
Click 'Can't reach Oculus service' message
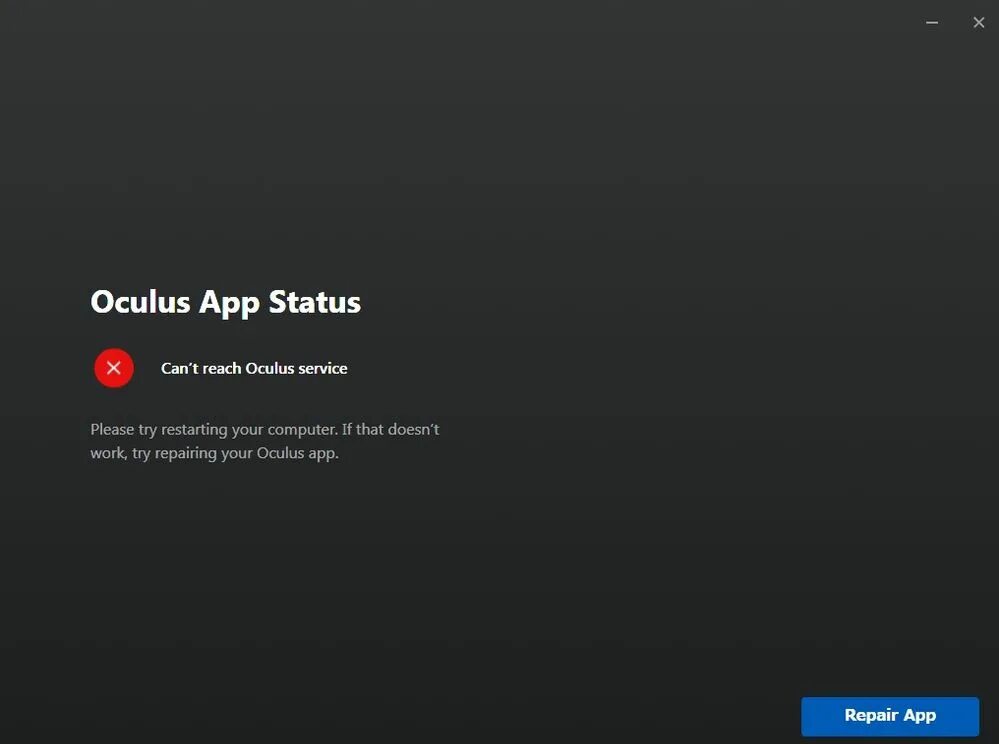tap(254, 369)
